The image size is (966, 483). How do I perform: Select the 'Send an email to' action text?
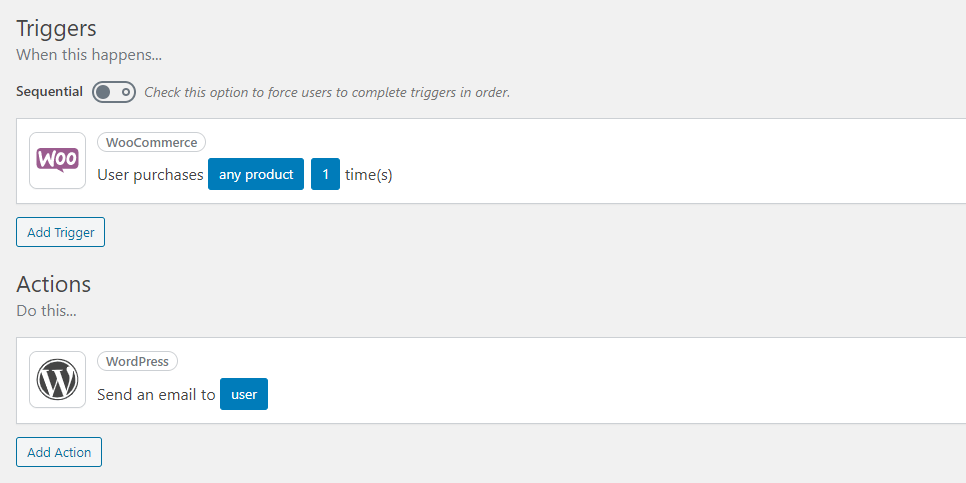156,394
